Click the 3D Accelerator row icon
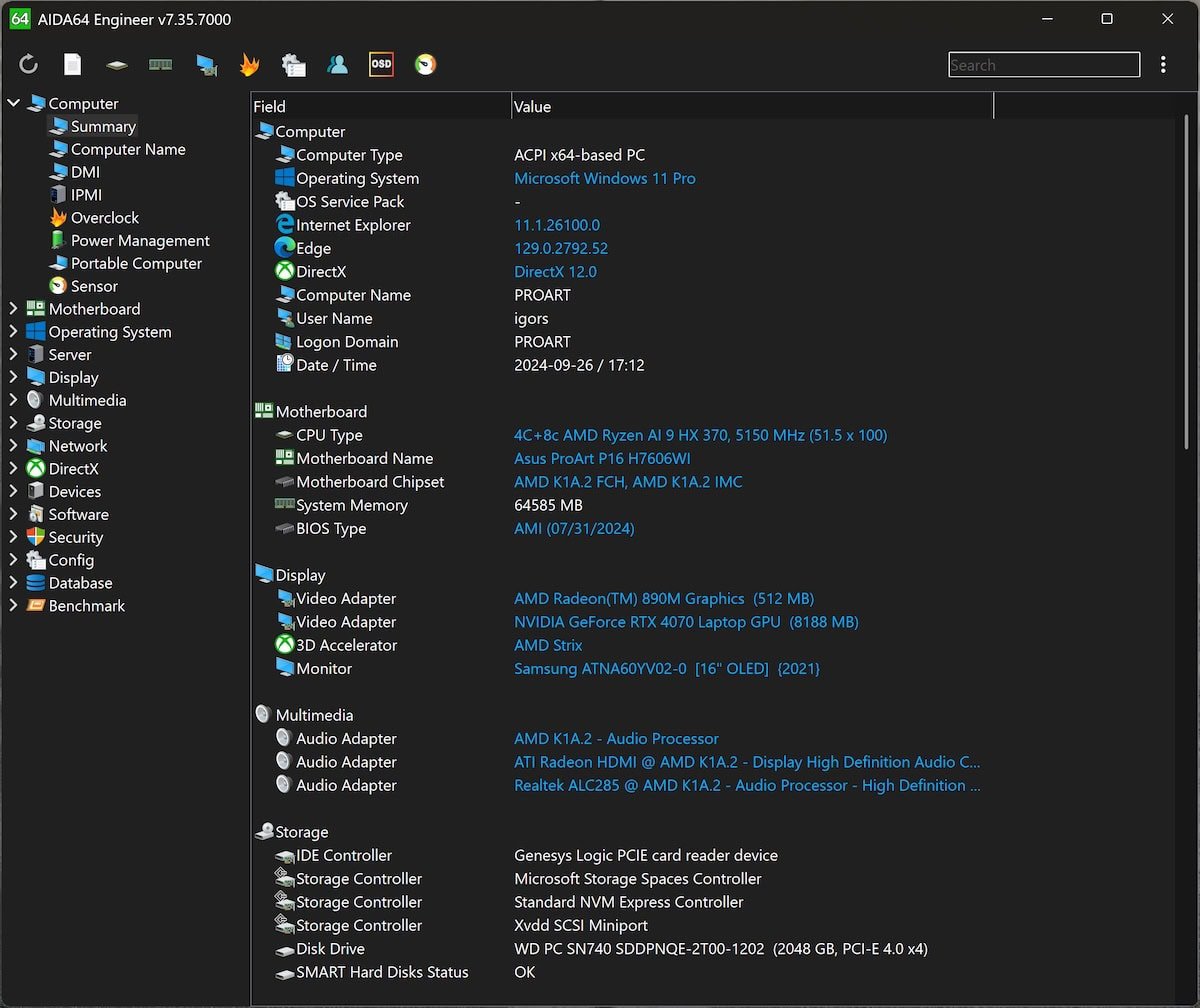Screen dimensions: 1200x1008 tap(285, 645)
